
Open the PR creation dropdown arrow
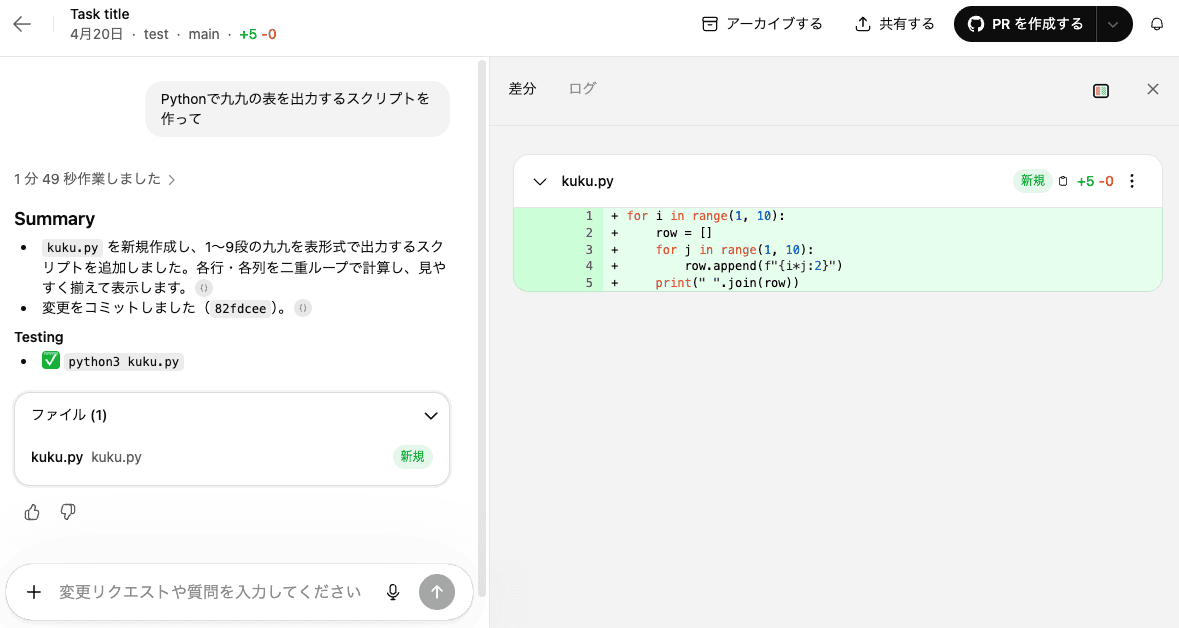(x=1114, y=24)
